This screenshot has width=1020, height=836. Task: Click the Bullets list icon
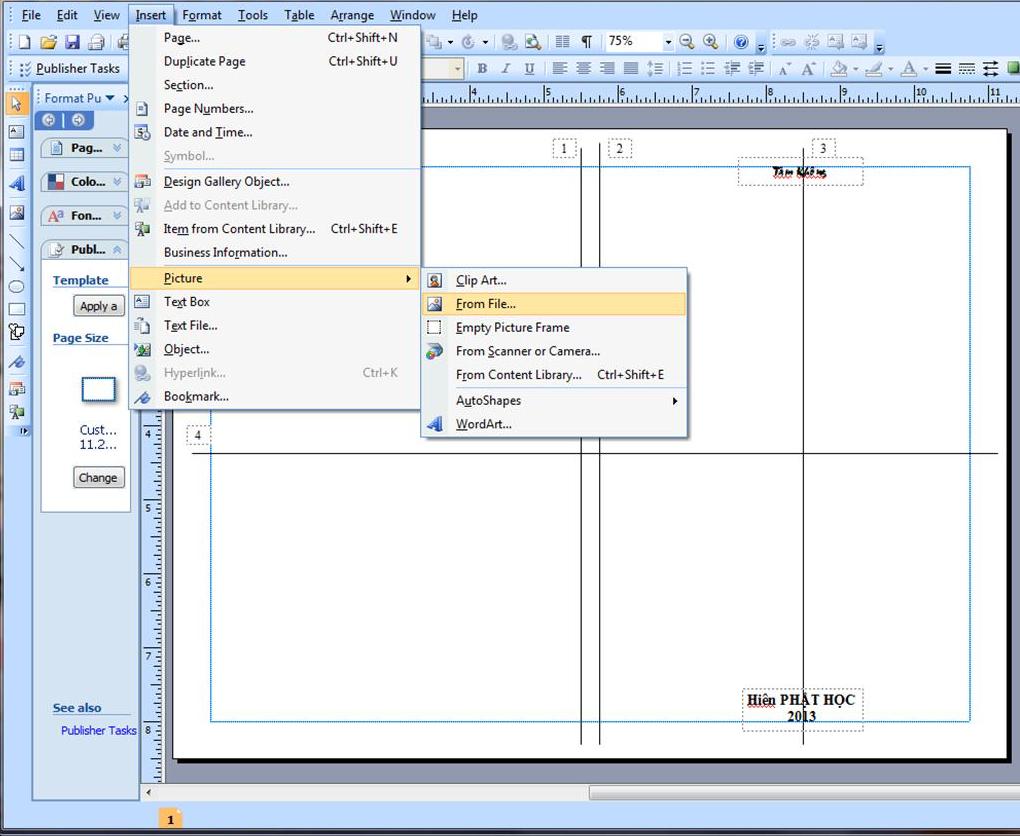click(708, 68)
